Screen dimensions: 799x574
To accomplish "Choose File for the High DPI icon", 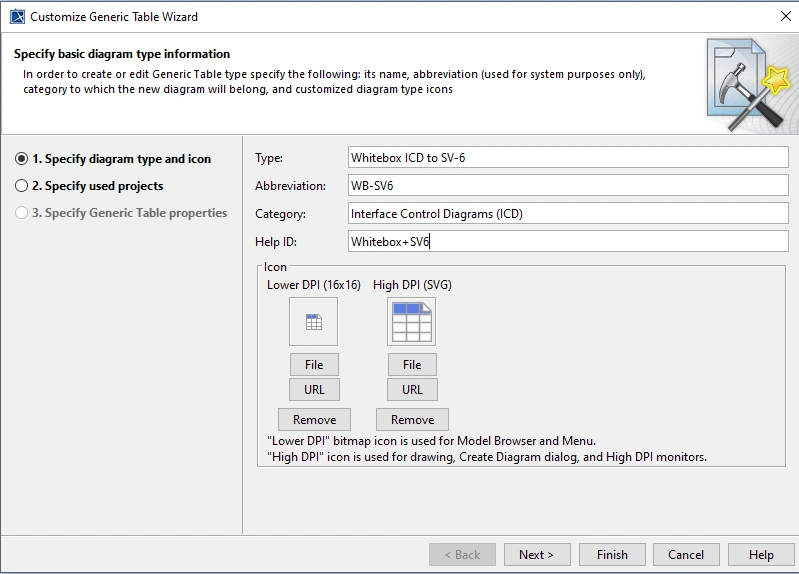I will tap(412, 365).
